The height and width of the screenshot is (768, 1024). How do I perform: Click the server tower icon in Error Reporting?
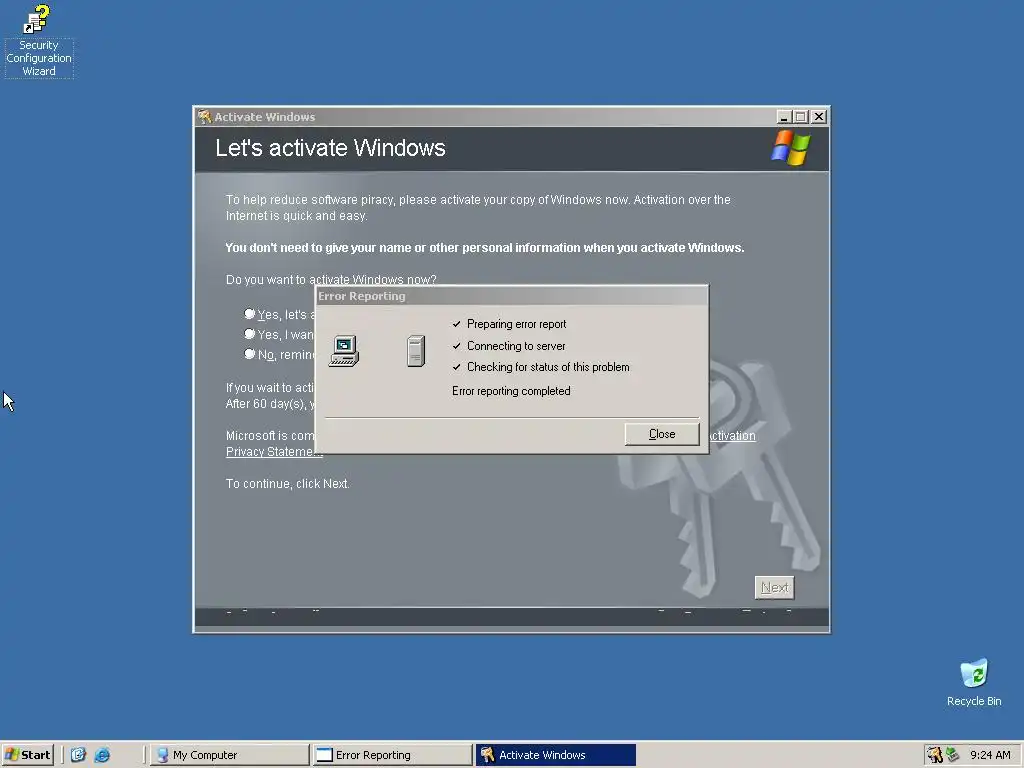coord(416,351)
